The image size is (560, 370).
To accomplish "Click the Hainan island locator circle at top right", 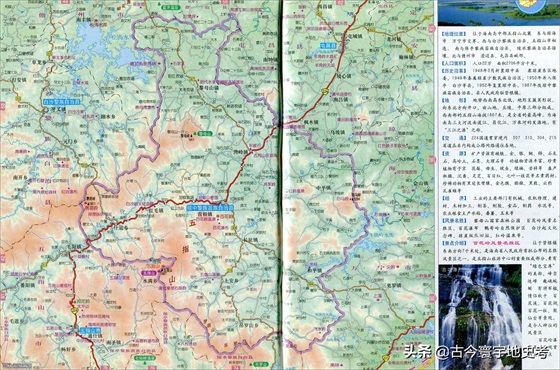I will pos(531,5).
